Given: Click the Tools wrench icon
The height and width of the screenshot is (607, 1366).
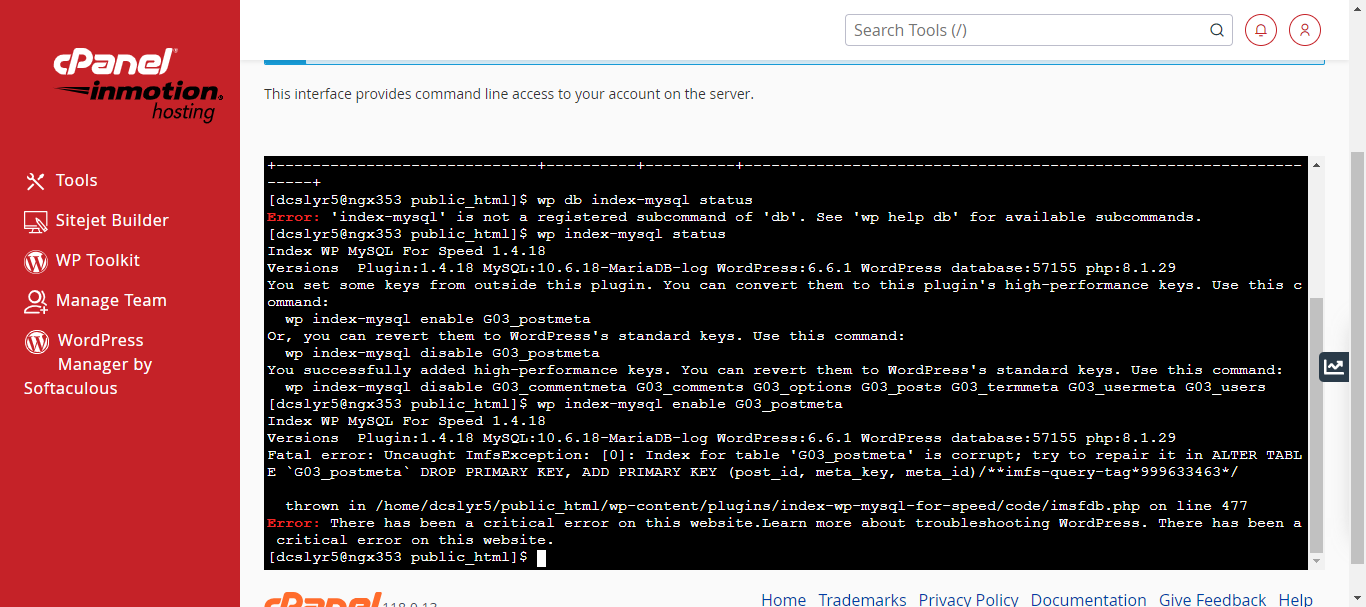Looking at the screenshot, I should (36, 181).
